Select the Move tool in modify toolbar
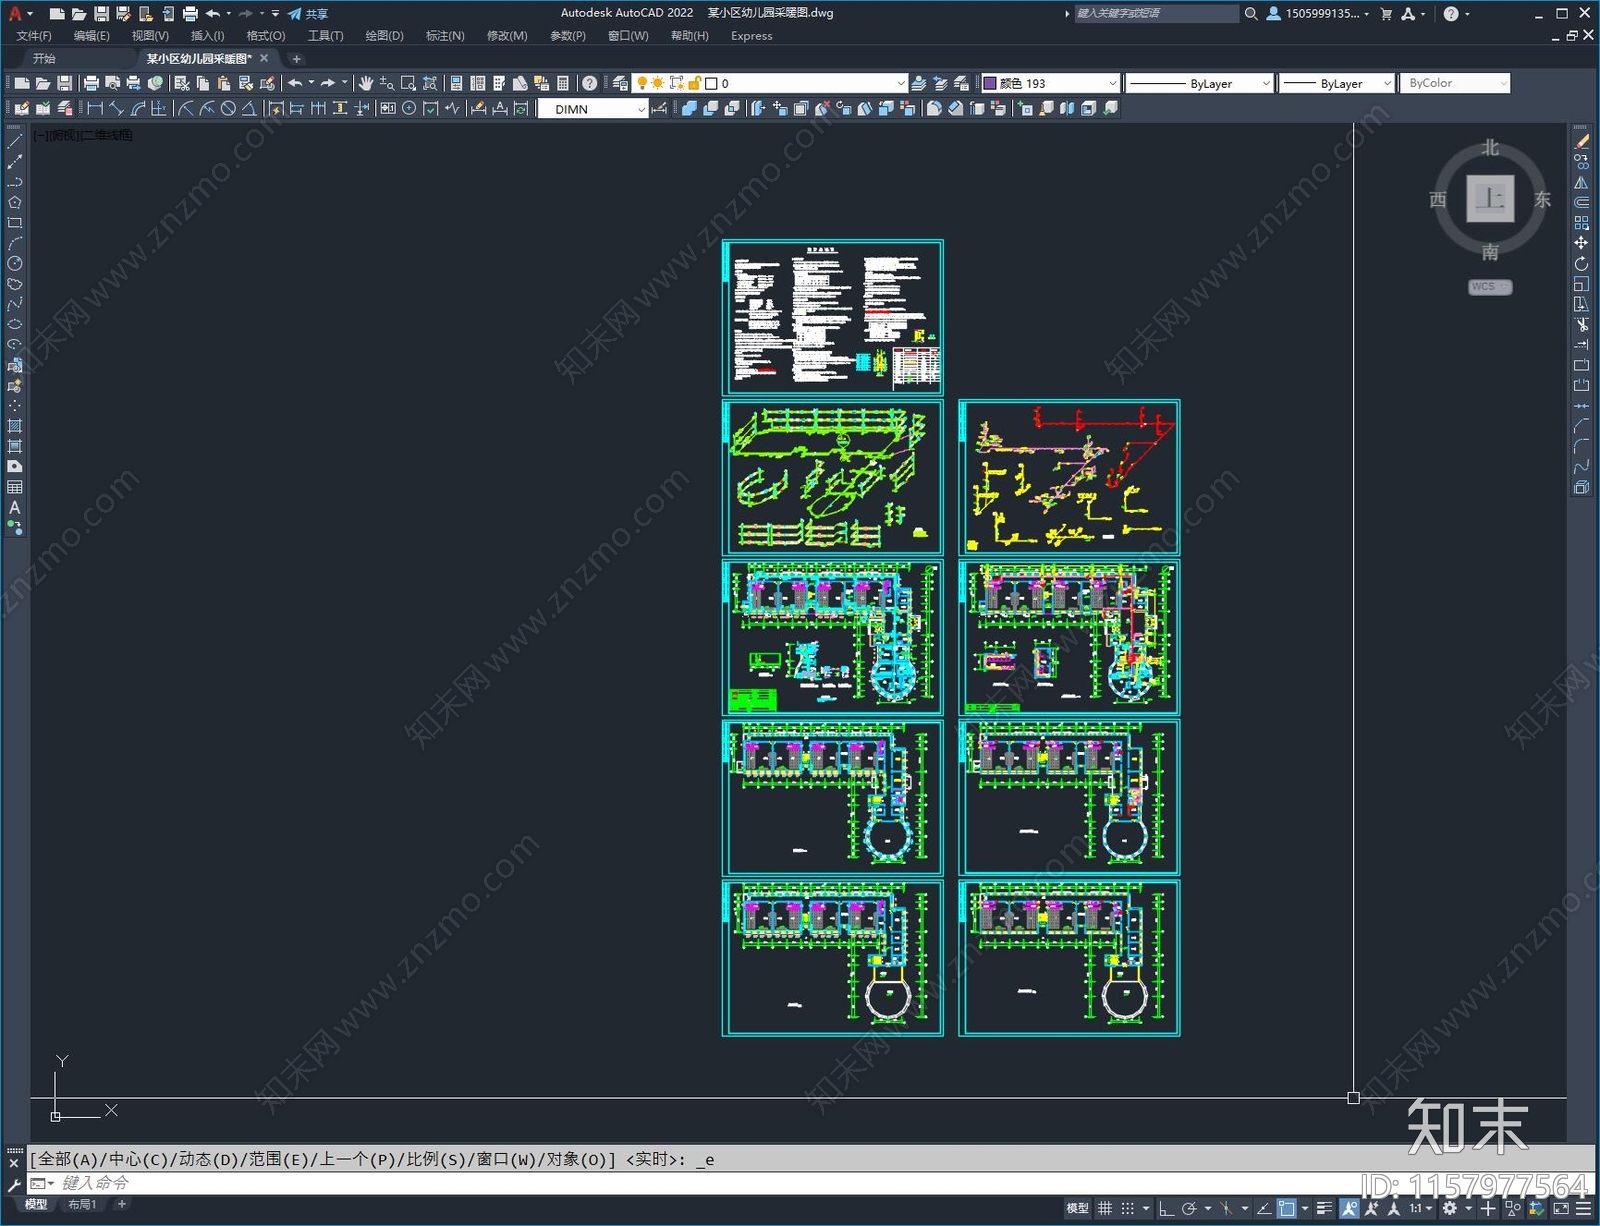Image resolution: width=1600 pixels, height=1226 pixels. [x=1581, y=243]
